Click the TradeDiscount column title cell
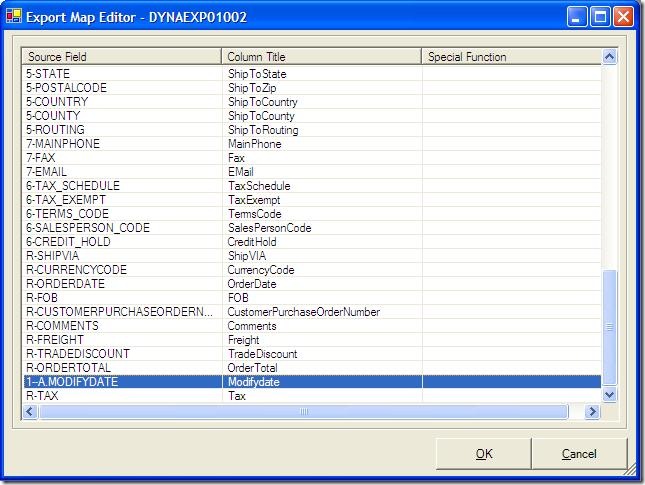This screenshot has width=645, height=485. [x=322, y=353]
